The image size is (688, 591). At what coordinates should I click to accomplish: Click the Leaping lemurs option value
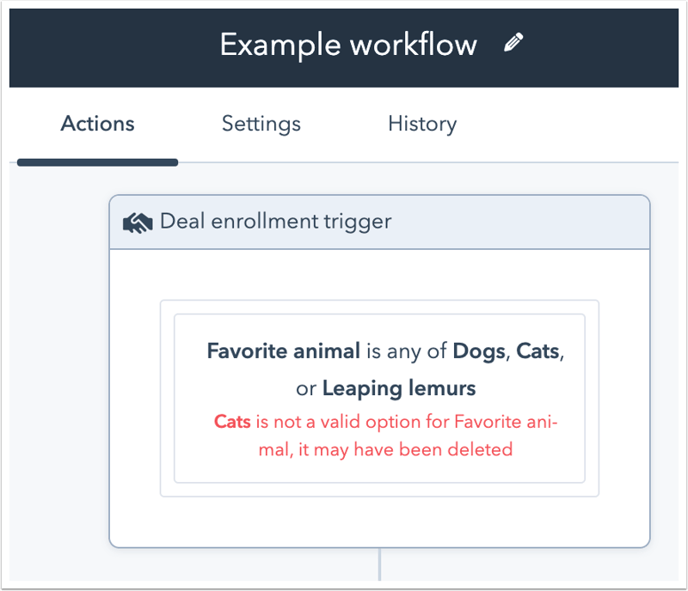[x=399, y=389]
